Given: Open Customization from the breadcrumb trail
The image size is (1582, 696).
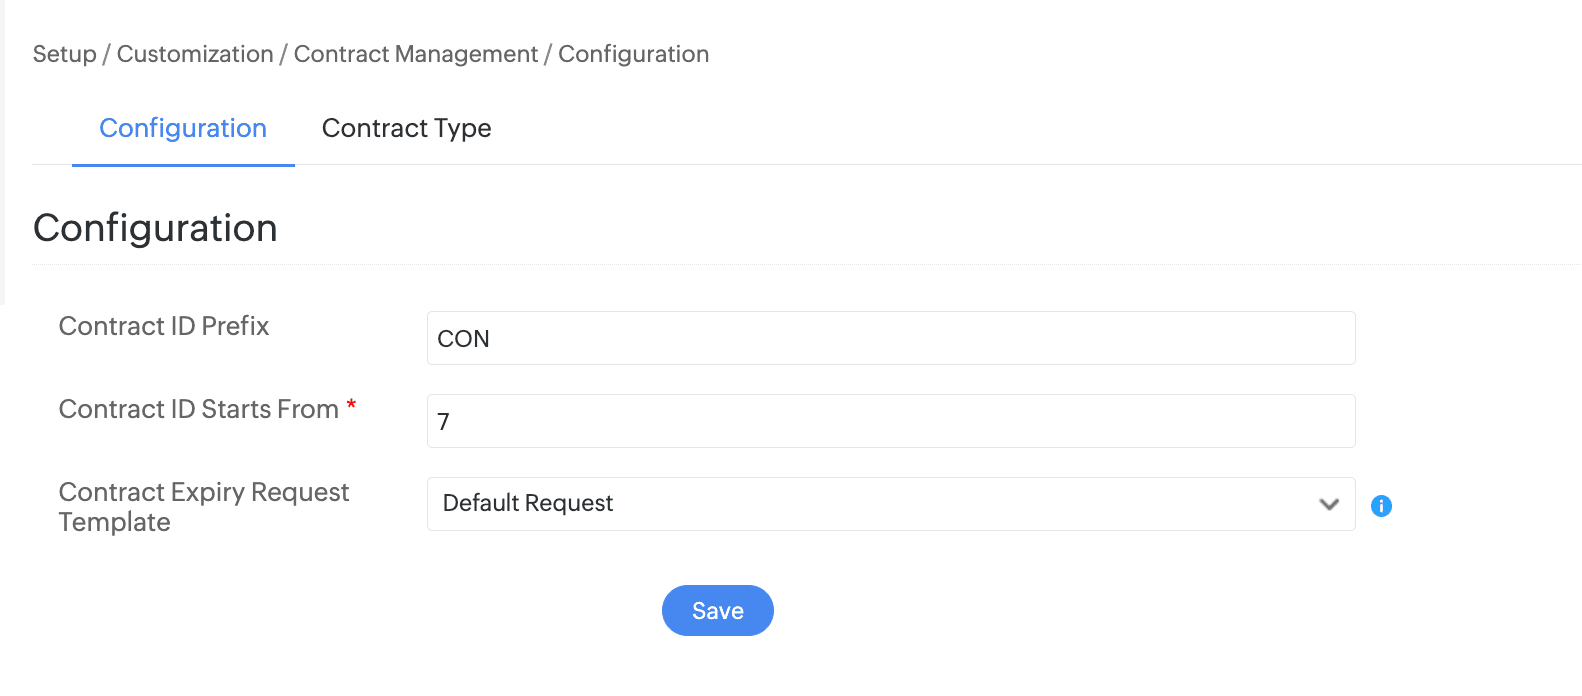Looking at the screenshot, I should click(x=195, y=54).
